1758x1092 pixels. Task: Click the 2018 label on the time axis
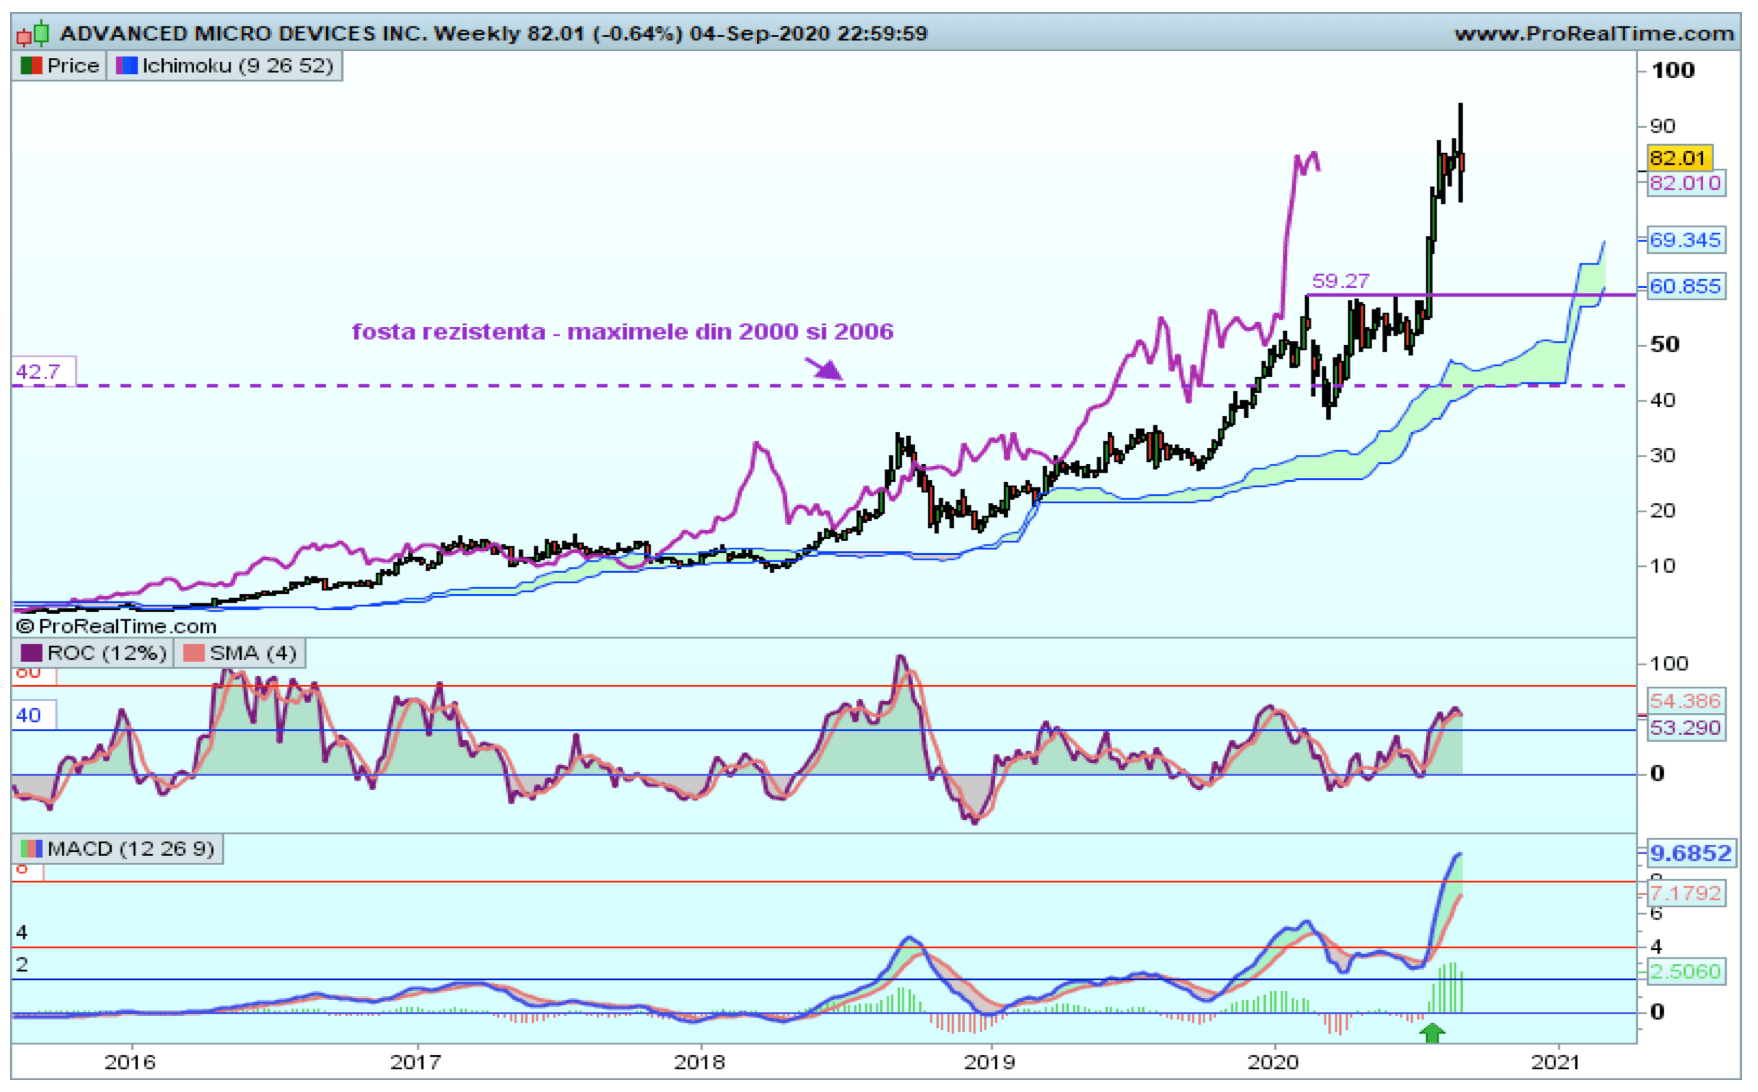[699, 1062]
